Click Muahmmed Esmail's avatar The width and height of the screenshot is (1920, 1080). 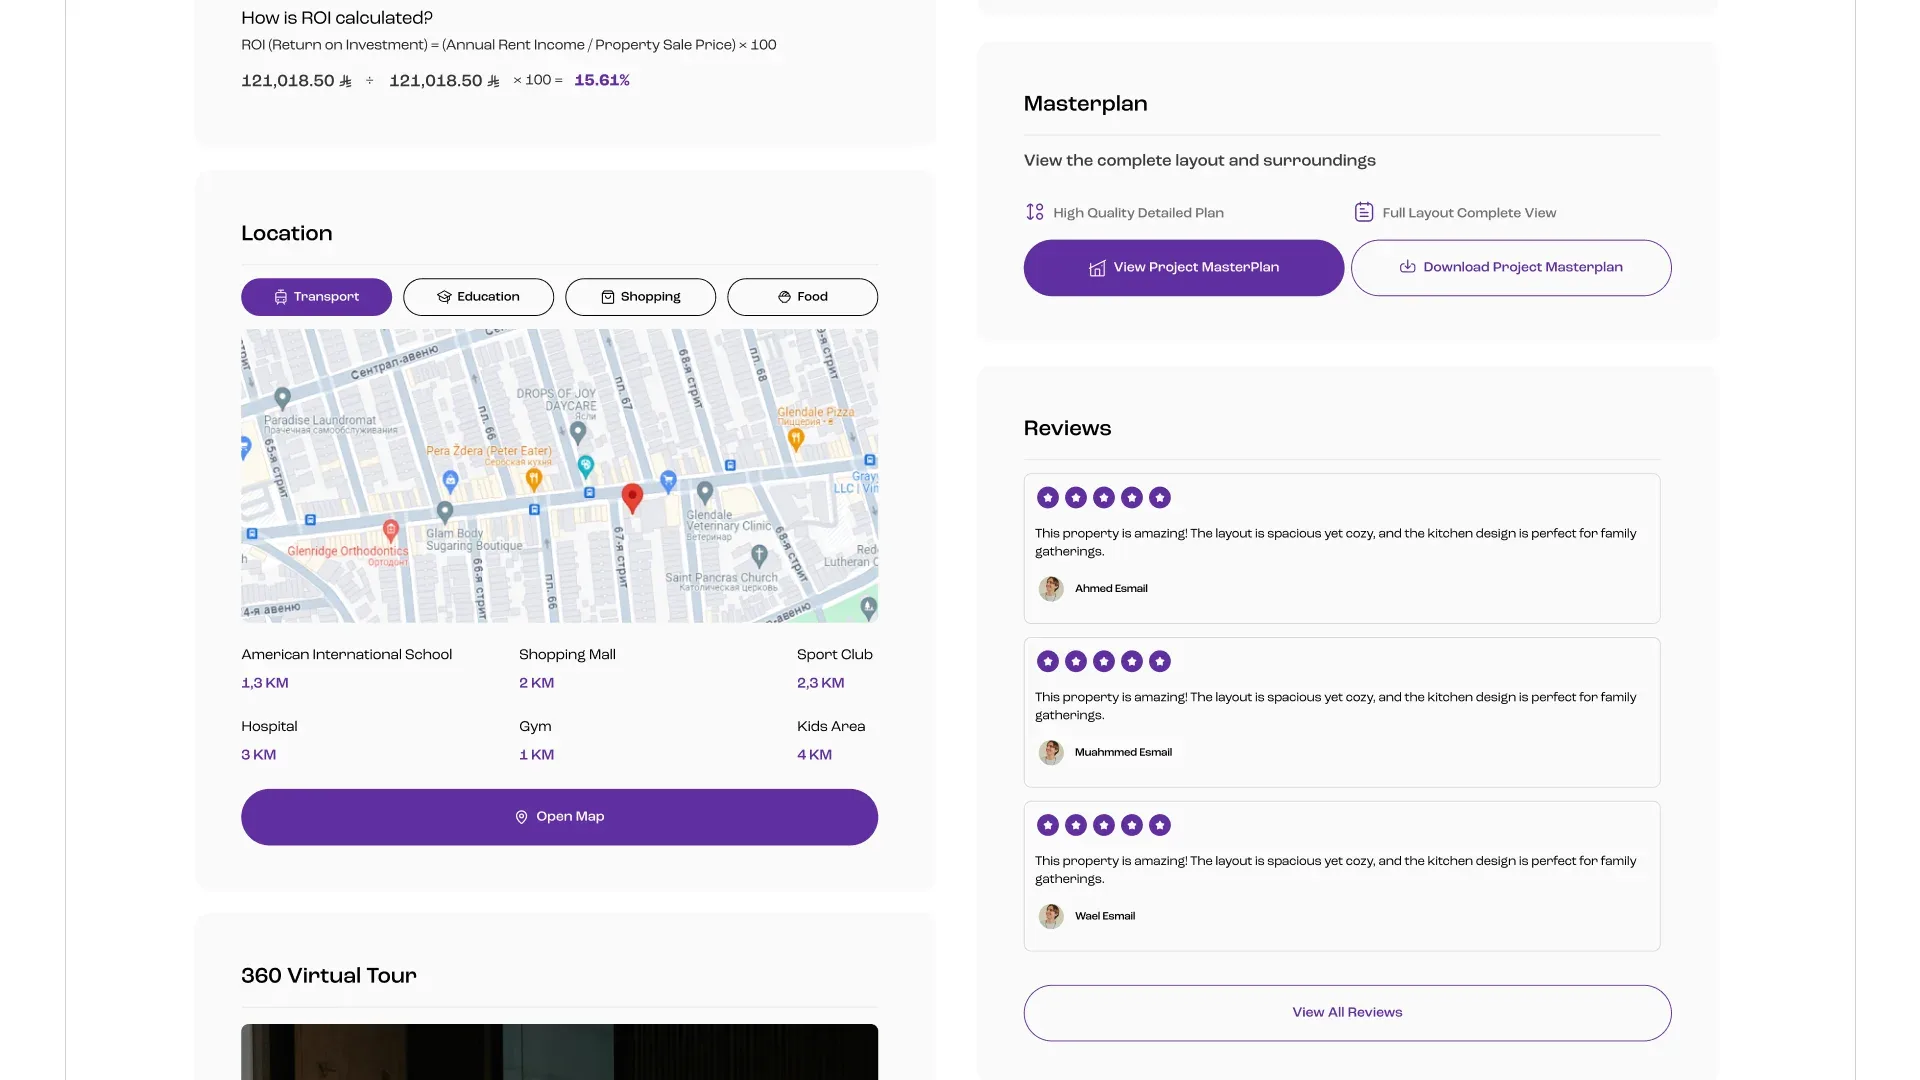click(1051, 753)
